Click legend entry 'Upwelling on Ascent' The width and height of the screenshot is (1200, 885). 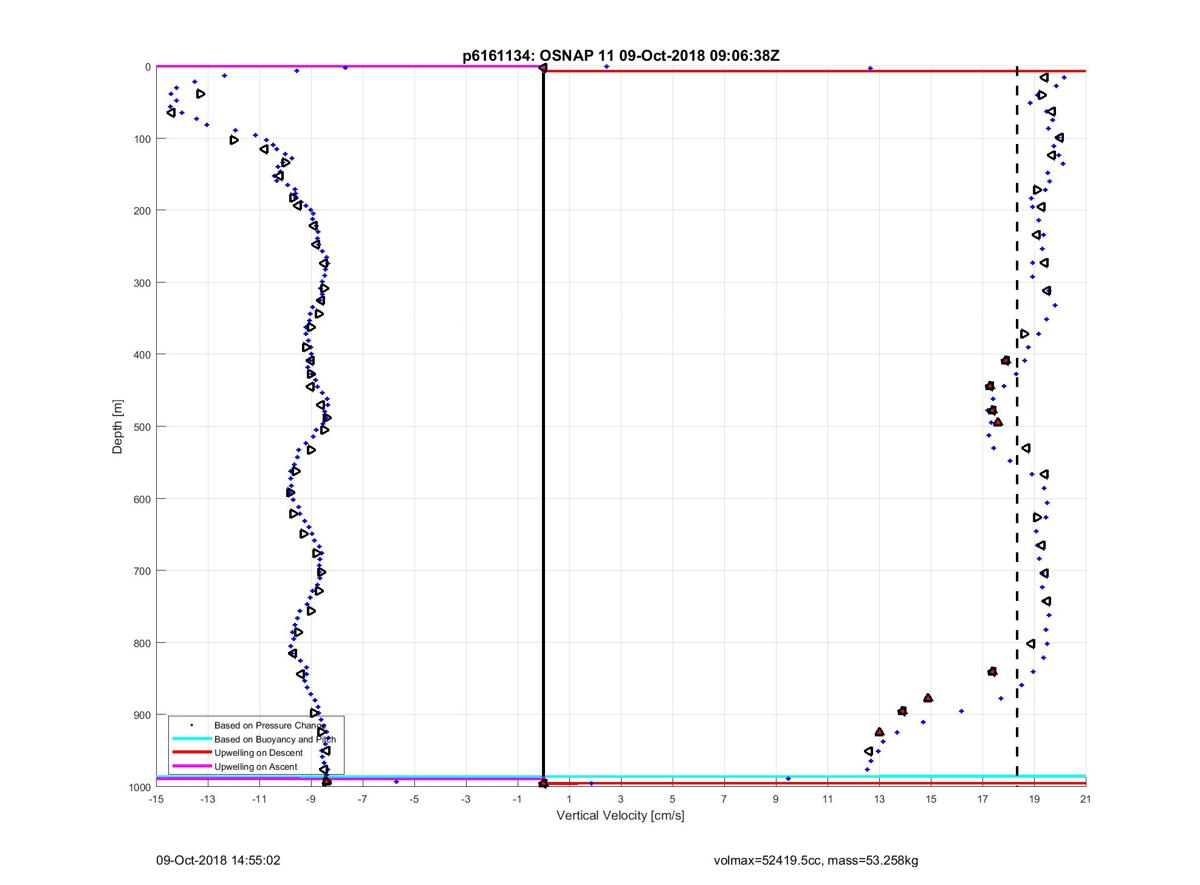[256, 766]
